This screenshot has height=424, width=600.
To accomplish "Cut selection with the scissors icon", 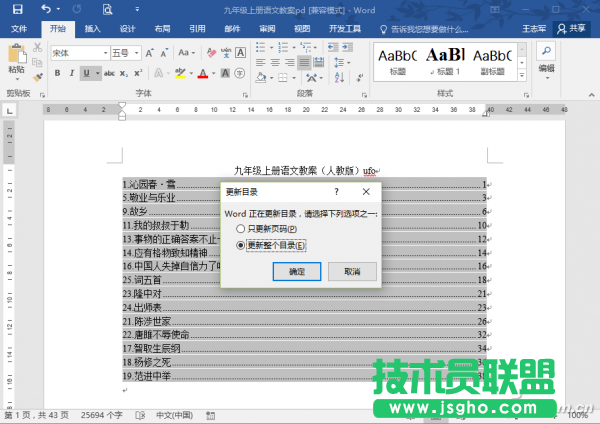I will click(x=37, y=47).
